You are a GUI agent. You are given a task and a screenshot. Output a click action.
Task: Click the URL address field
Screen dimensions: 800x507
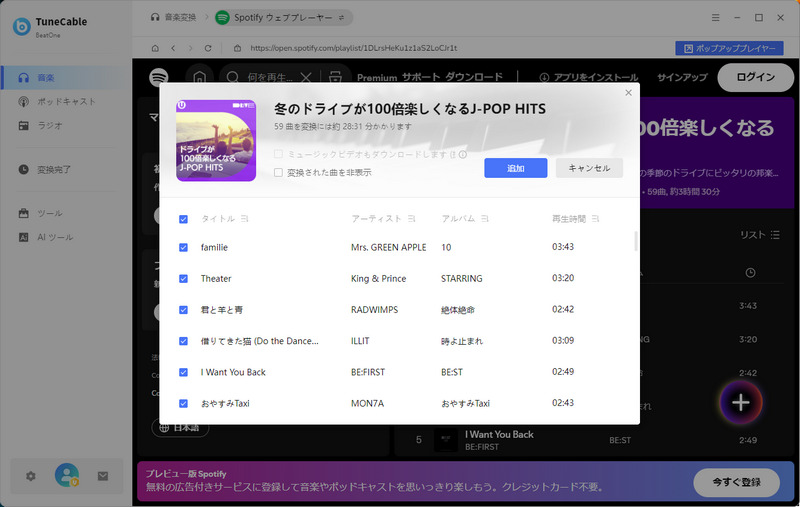point(353,48)
